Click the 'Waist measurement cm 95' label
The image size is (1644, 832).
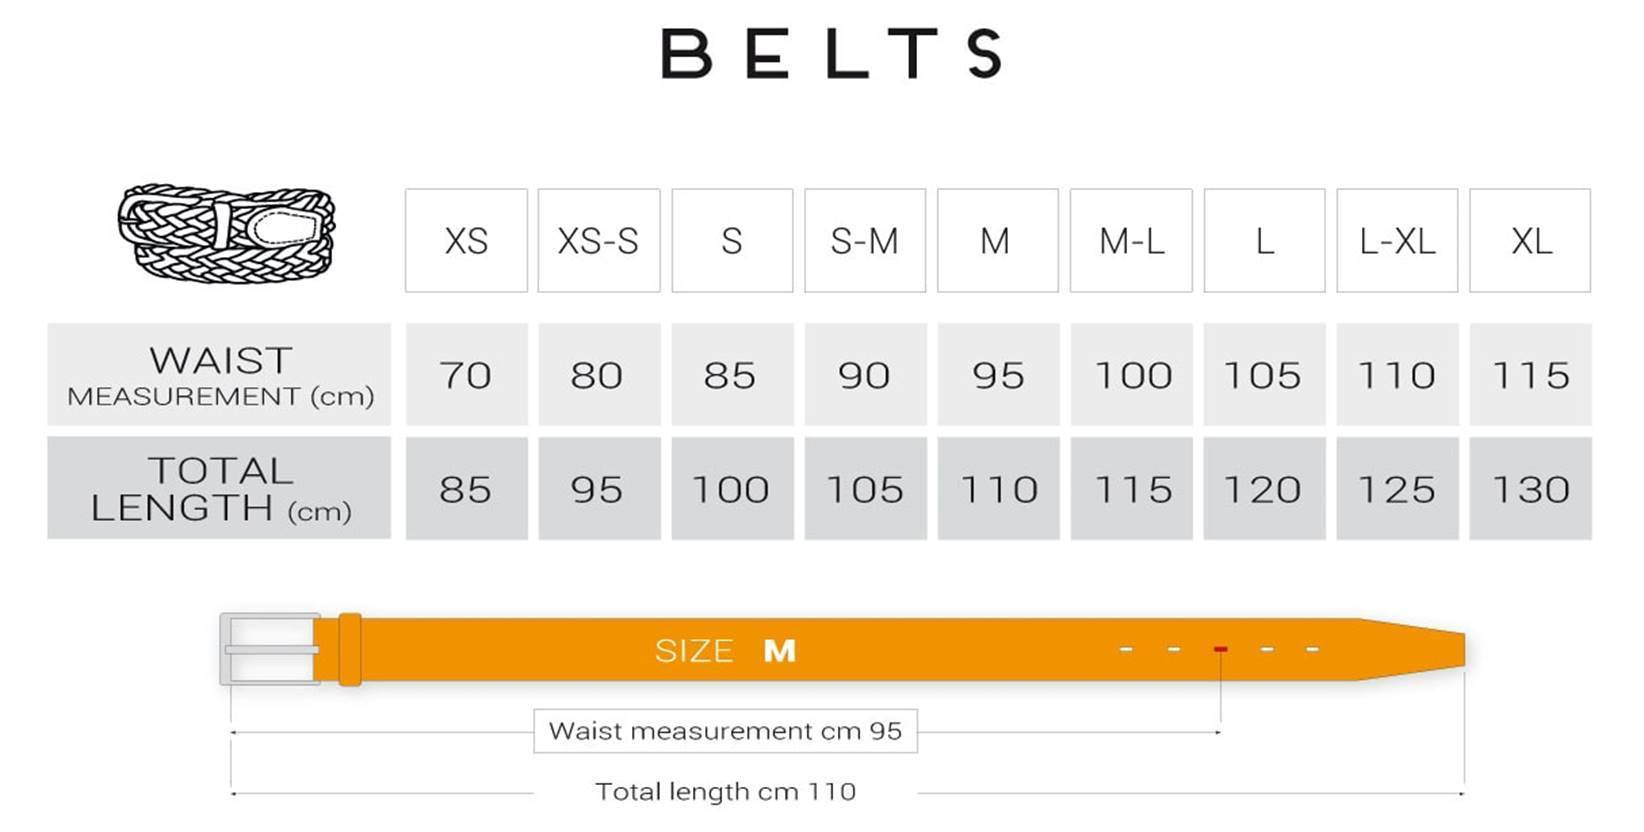725,731
